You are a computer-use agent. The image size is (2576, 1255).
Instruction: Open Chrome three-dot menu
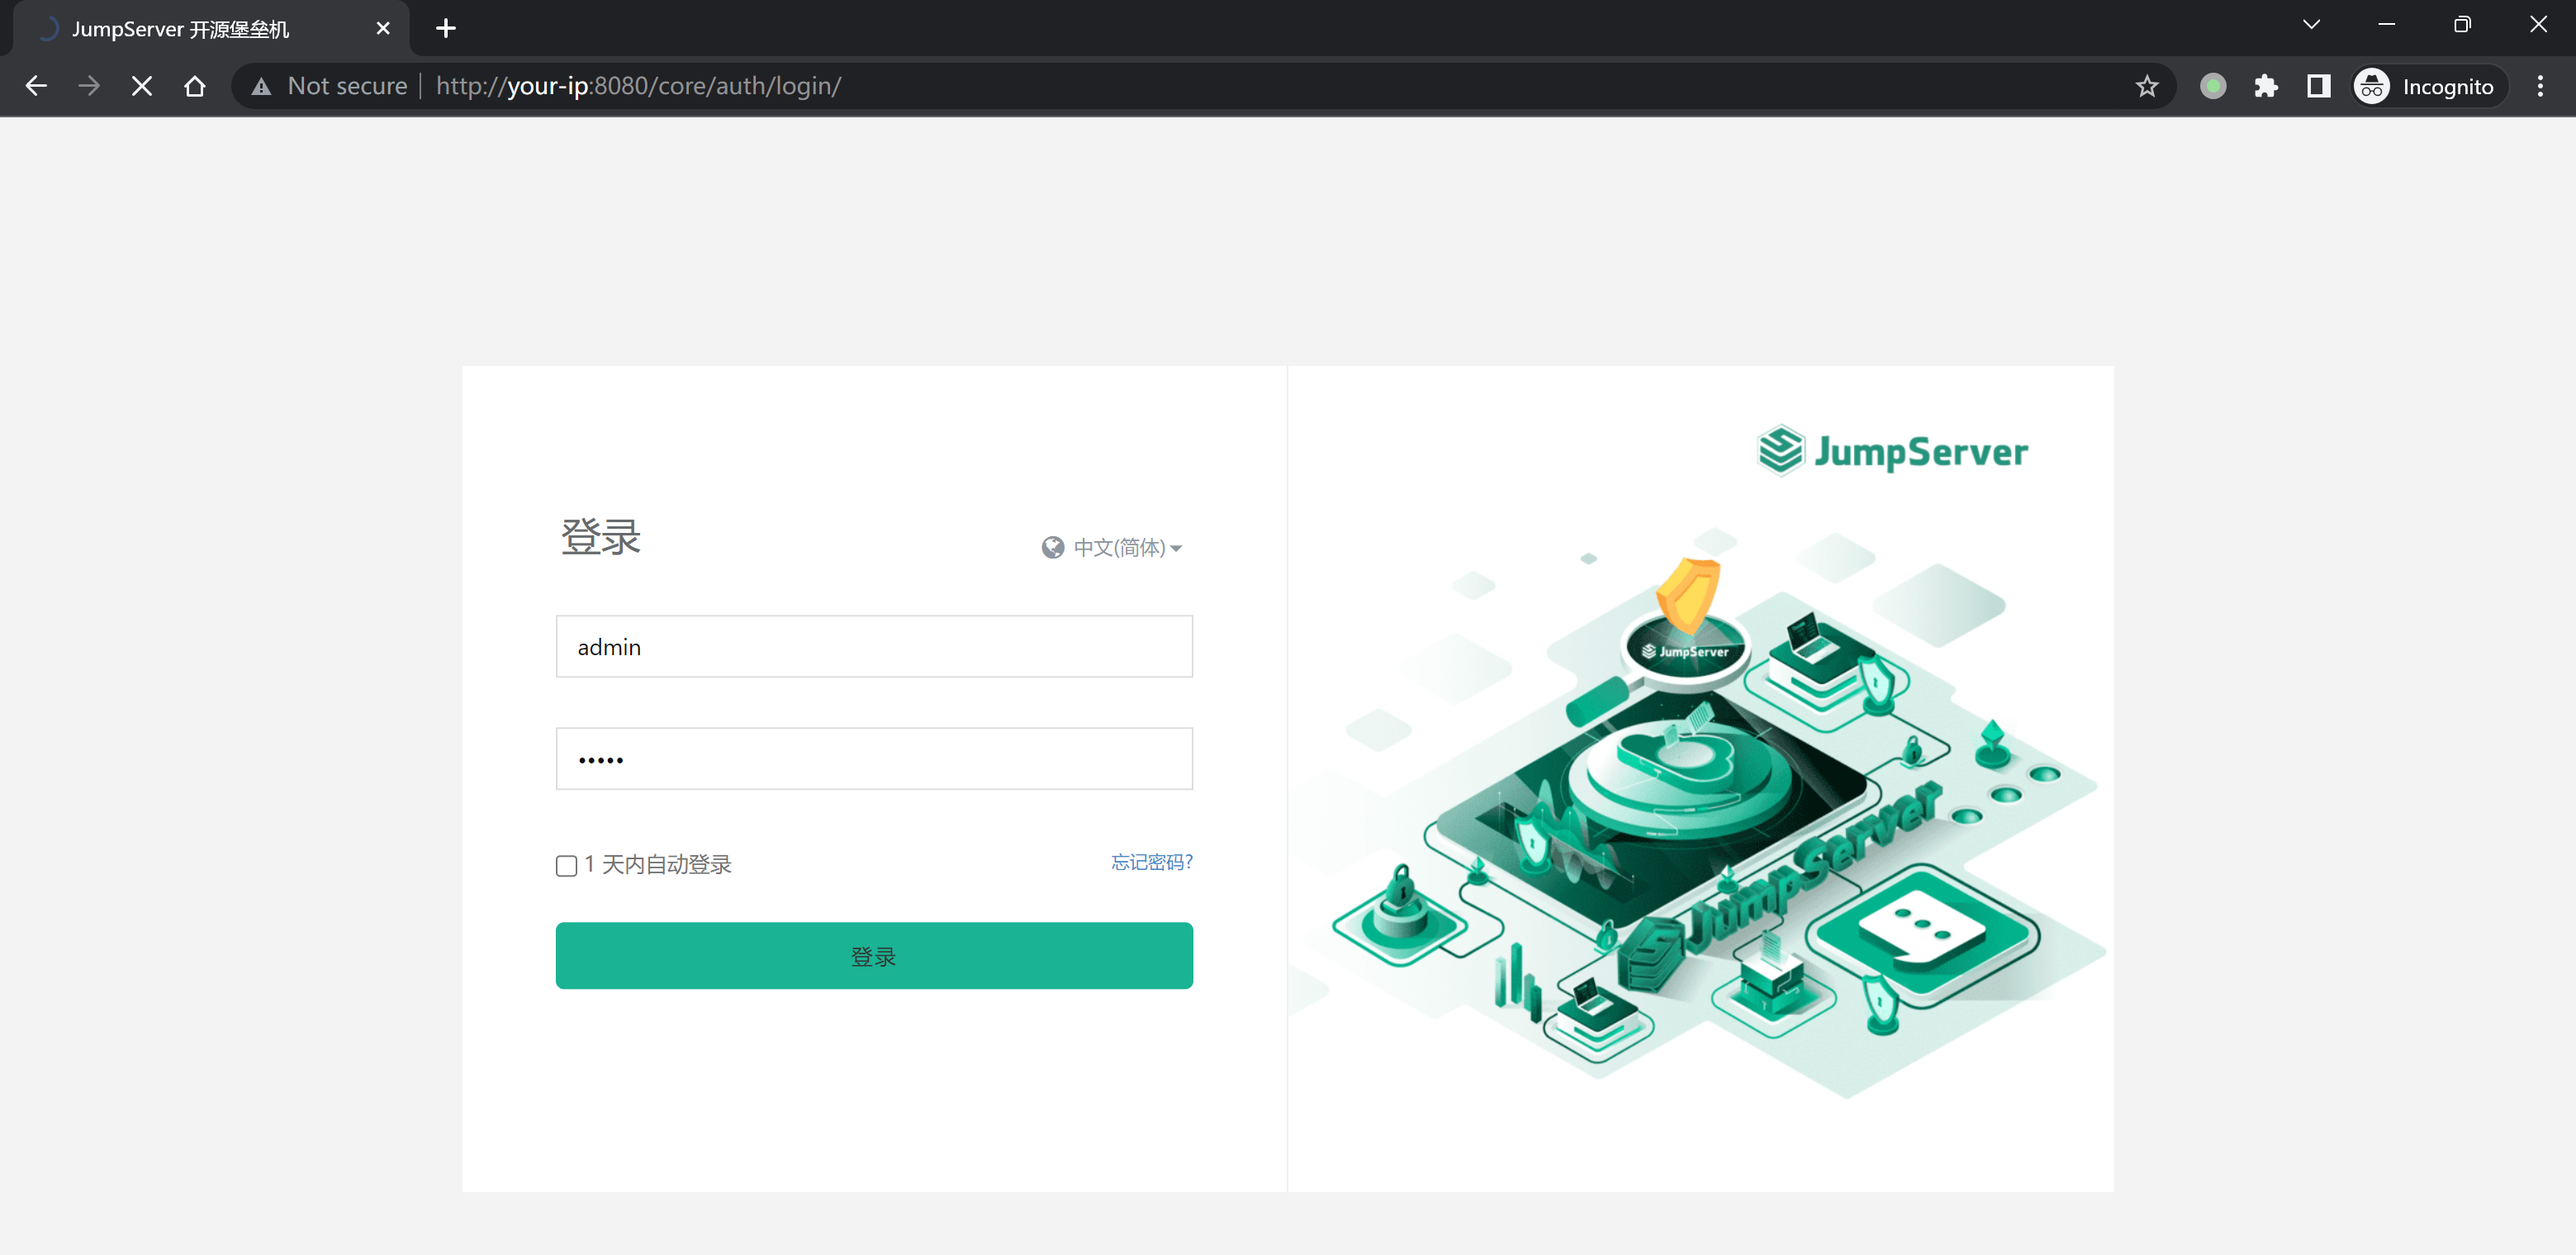click(2540, 86)
